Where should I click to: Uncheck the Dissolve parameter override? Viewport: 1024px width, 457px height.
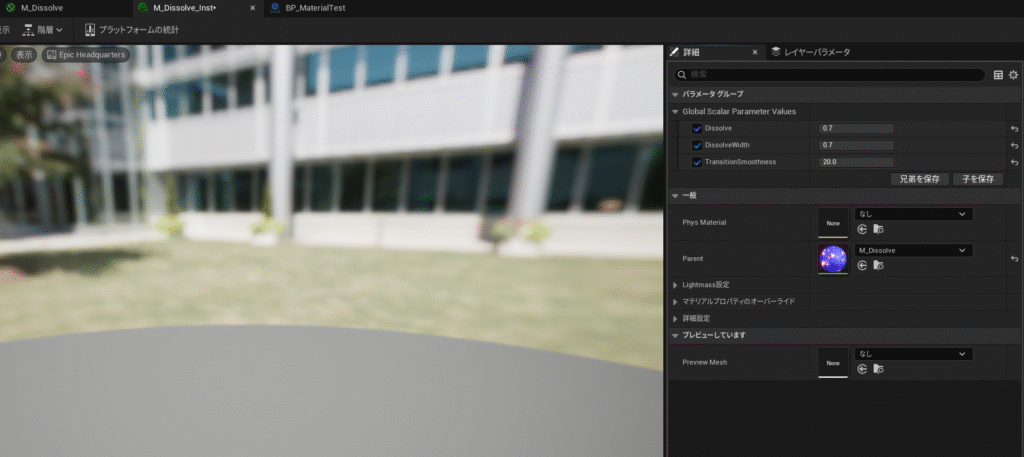[697, 129]
